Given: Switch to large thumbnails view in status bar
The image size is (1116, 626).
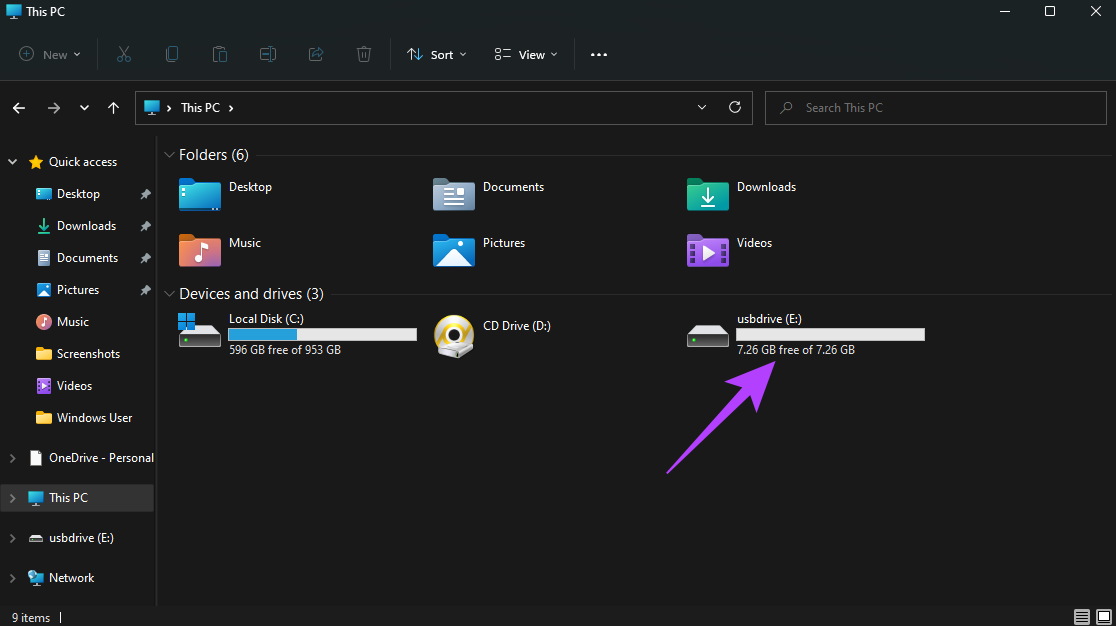Looking at the screenshot, I should pyautogui.click(x=1103, y=617).
